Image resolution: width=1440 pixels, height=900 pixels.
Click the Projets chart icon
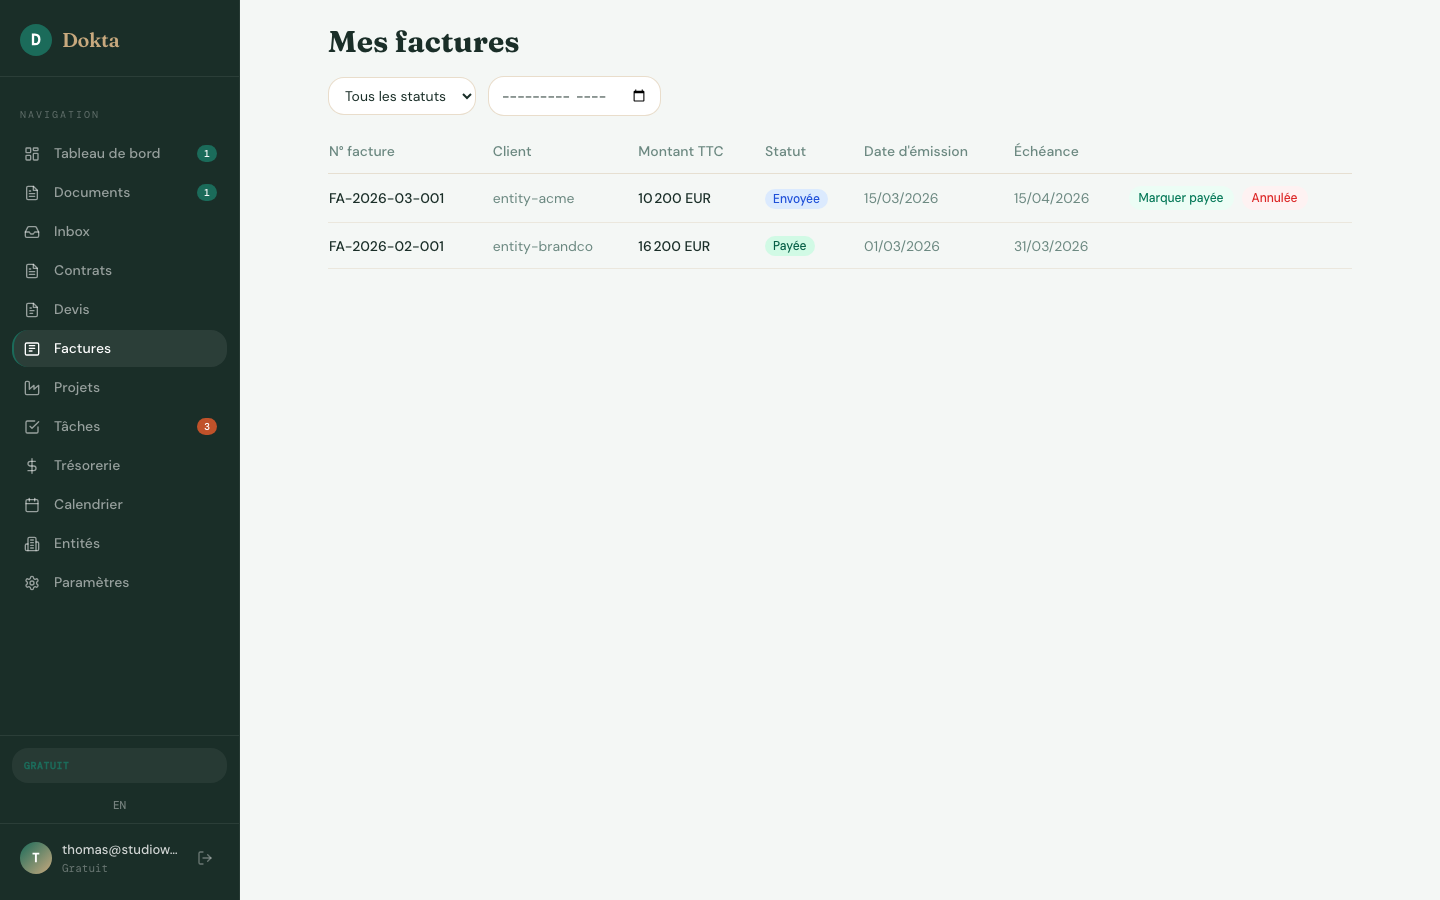click(32, 388)
